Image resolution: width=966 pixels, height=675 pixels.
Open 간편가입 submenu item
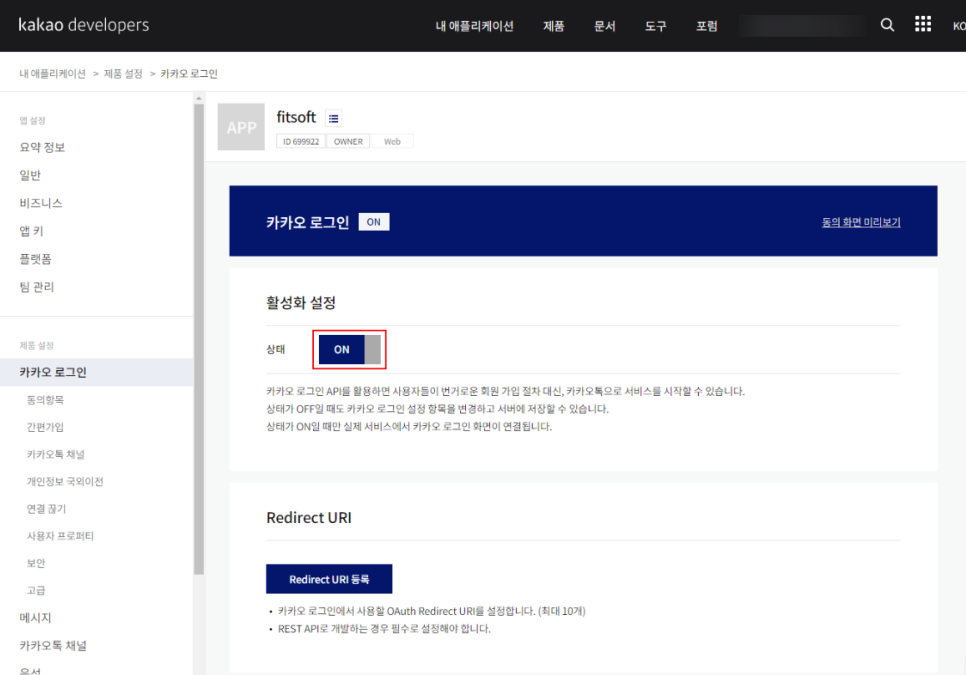click(45, 427)
